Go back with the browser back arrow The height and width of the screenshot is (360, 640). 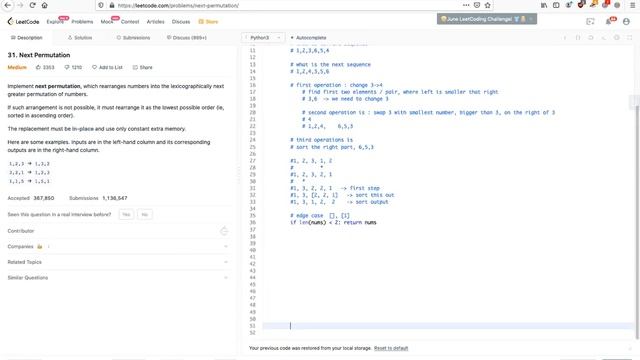tap(7, 5)
